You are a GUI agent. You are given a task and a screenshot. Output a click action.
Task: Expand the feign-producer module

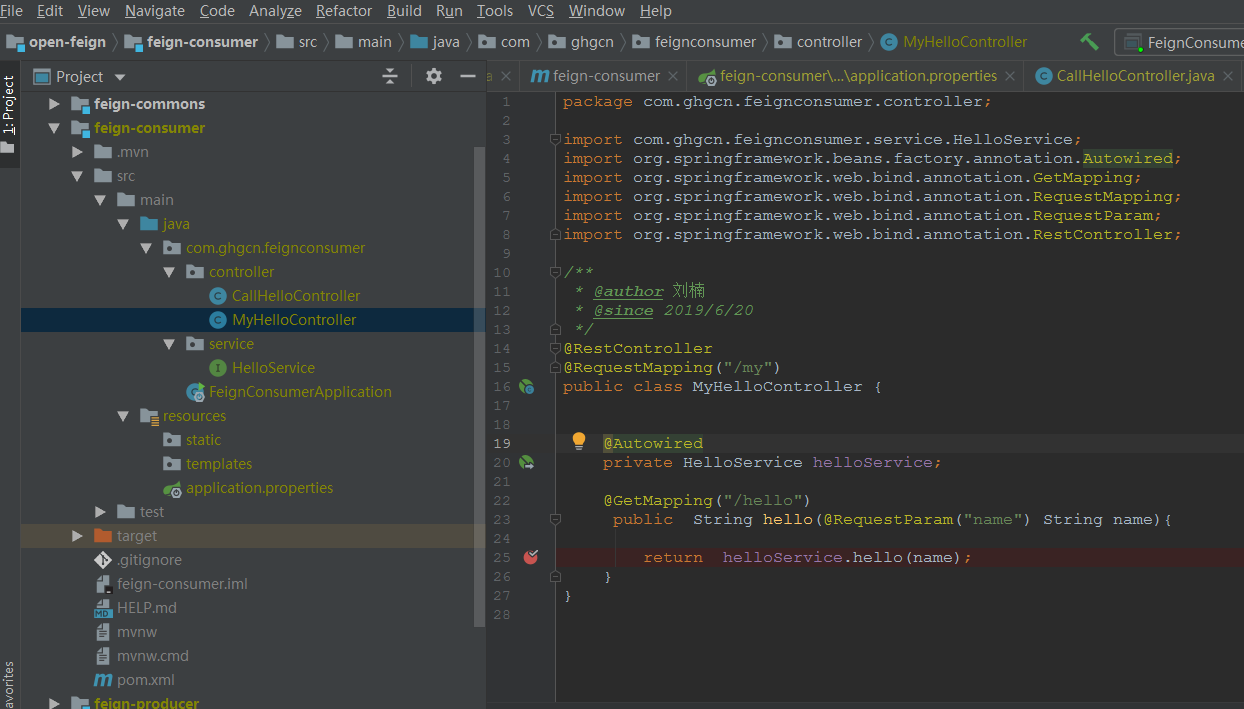[x=54, y=703]
